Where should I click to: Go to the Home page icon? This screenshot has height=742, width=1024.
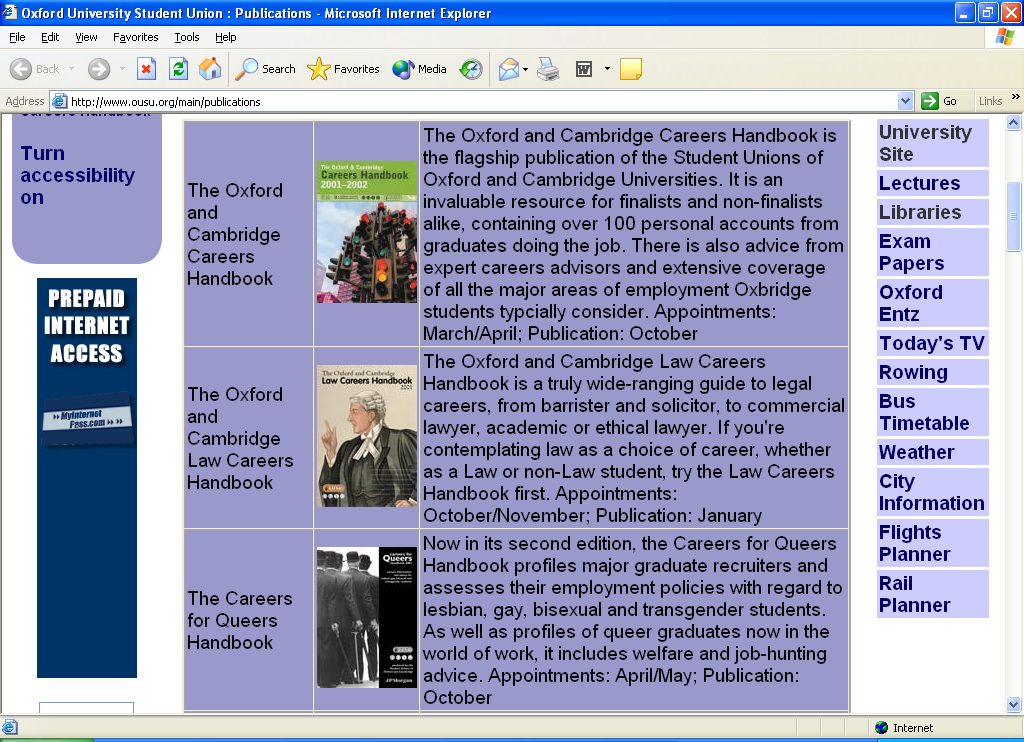tap(210, 69)
